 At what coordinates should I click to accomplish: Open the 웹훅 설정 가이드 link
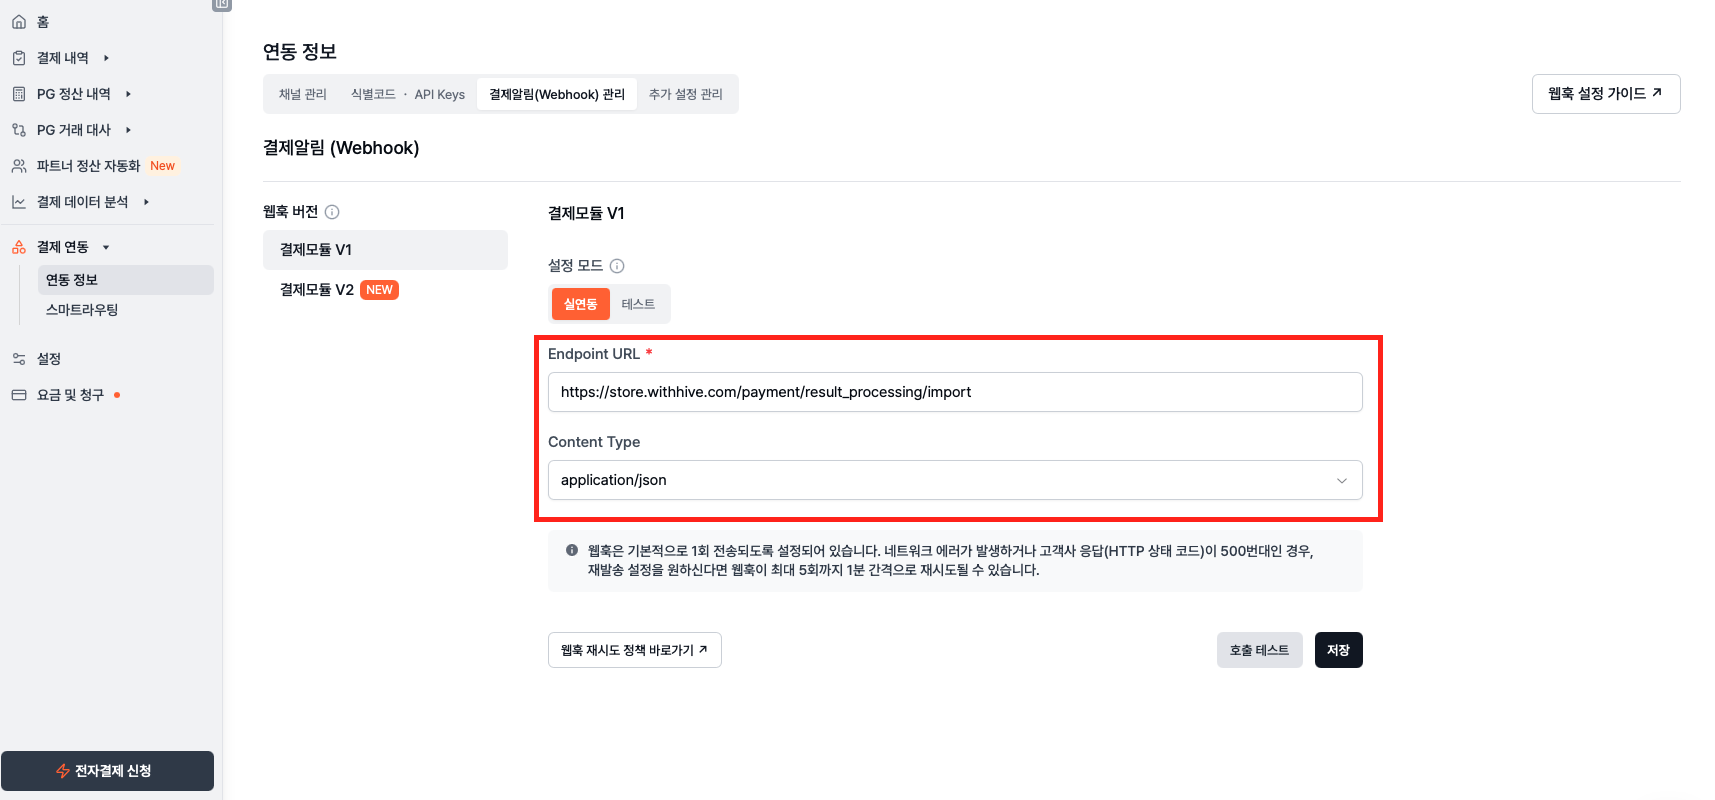point(1605,94)
